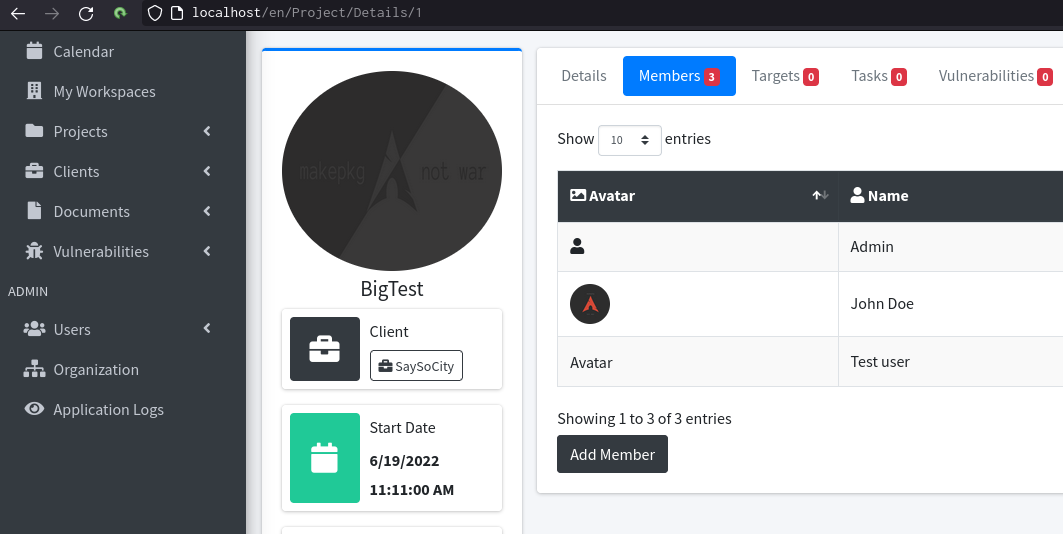Open the Targets tab
Image resolution: width=1063 pixels, height=534 pixels.
[x=785, y=76]
